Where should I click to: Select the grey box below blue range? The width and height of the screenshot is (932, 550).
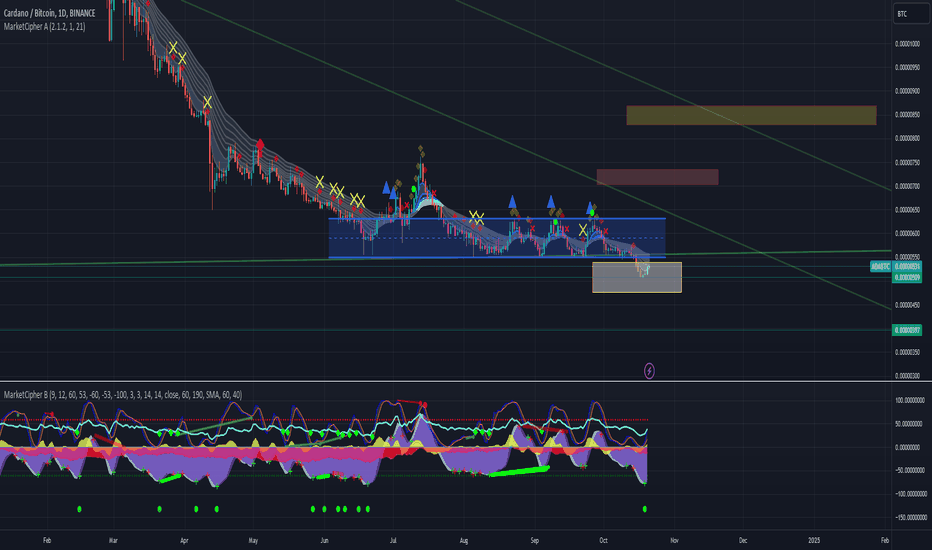(637, 277)
